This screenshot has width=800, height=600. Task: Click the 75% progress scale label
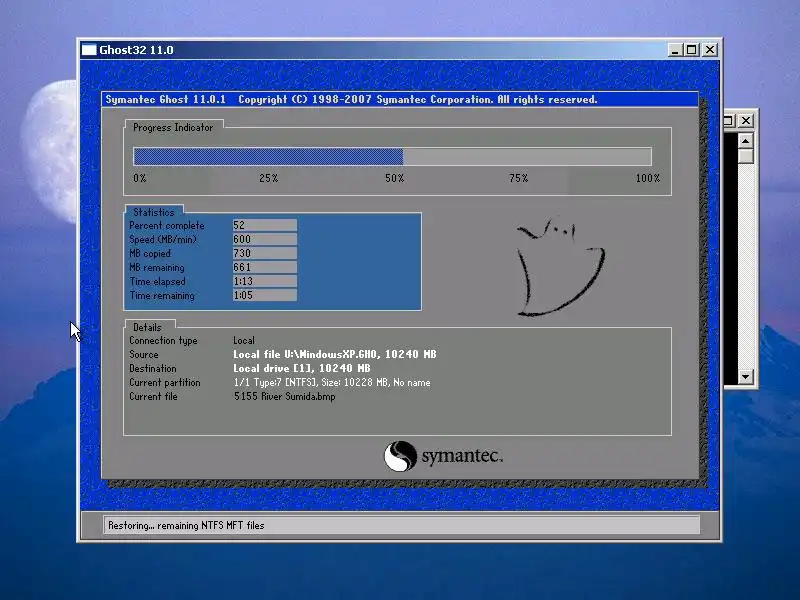click(x=518, y=178)
